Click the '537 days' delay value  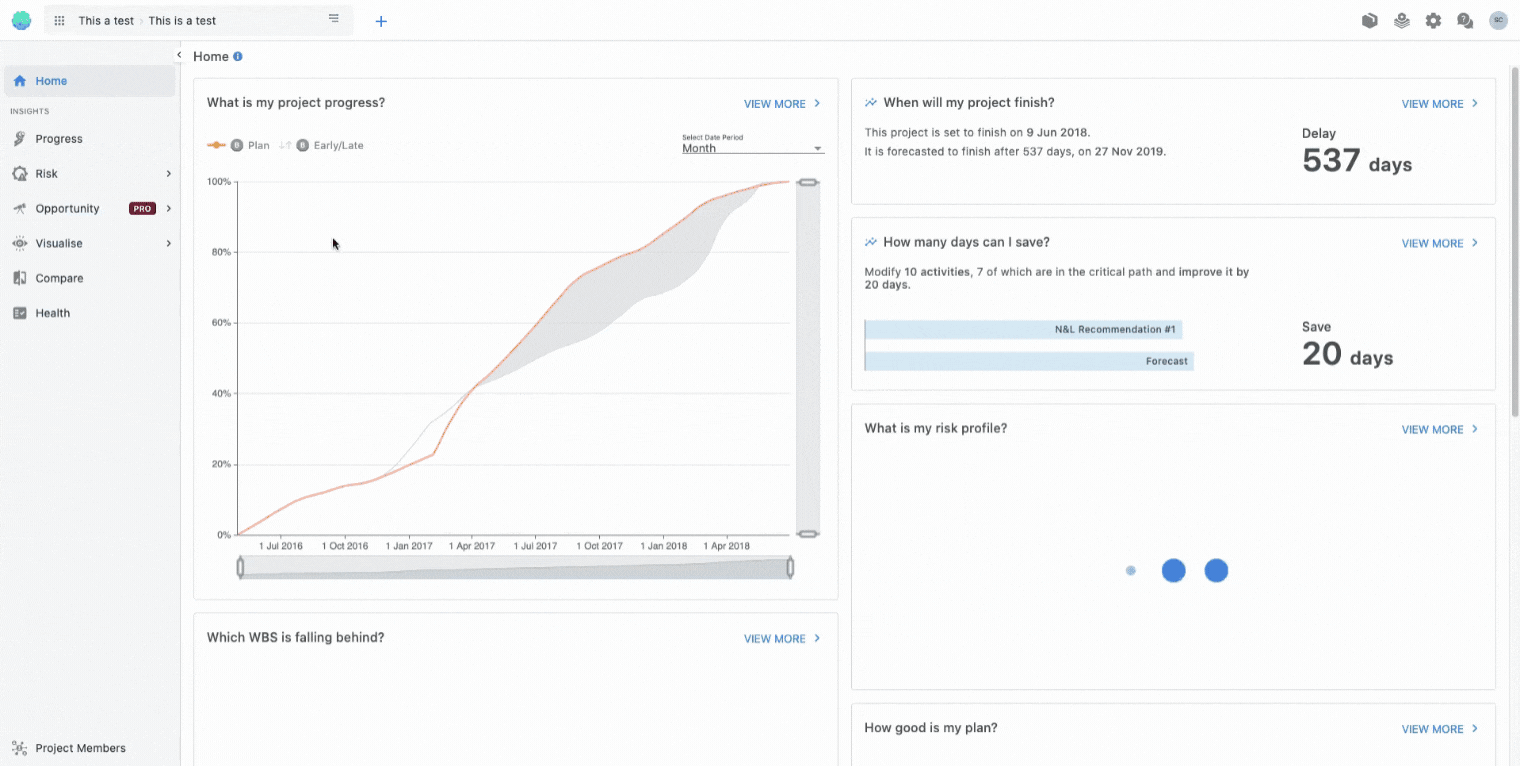1357,162
